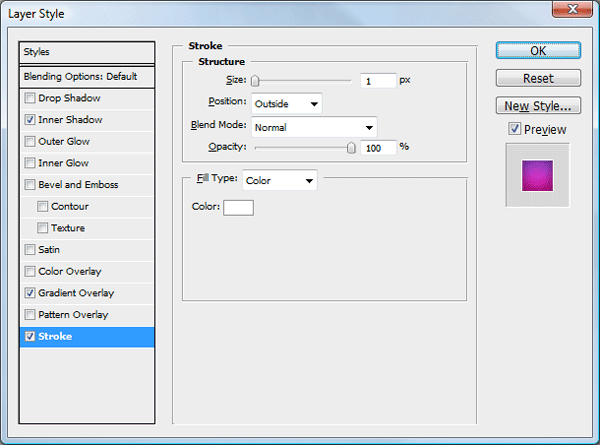Image resolution: width=600 pixels, height=445 pixels.
Task: Enable the Satin checkbox
Action: coord(30,250)
